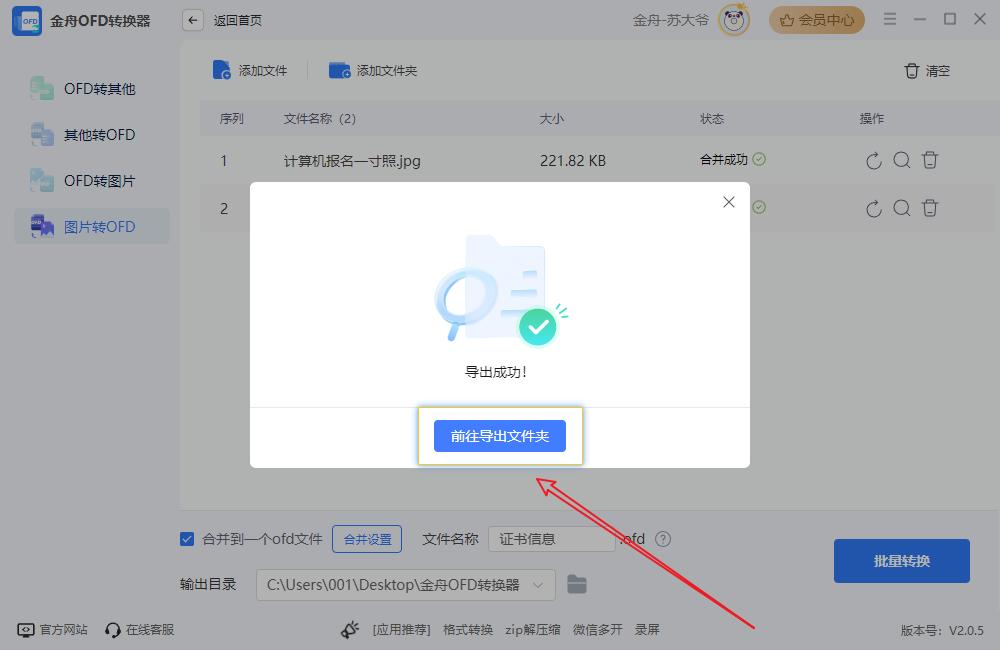Click the help question mark next to .ofd
Viewport: 1000px width, 650px height.
click(x=662, y=539)
